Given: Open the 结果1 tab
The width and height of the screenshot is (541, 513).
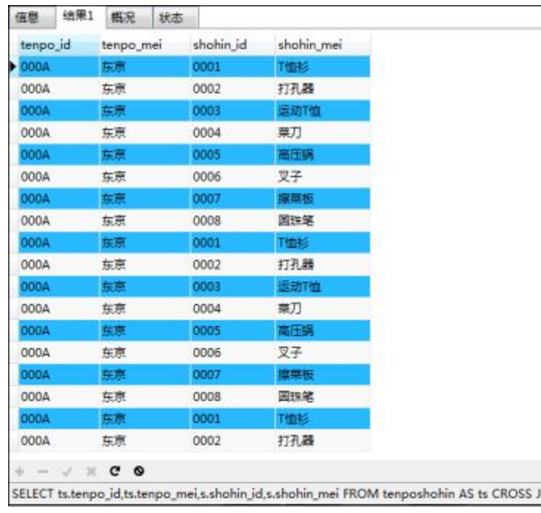Looking at the screenshot, I should coord(80,16).
